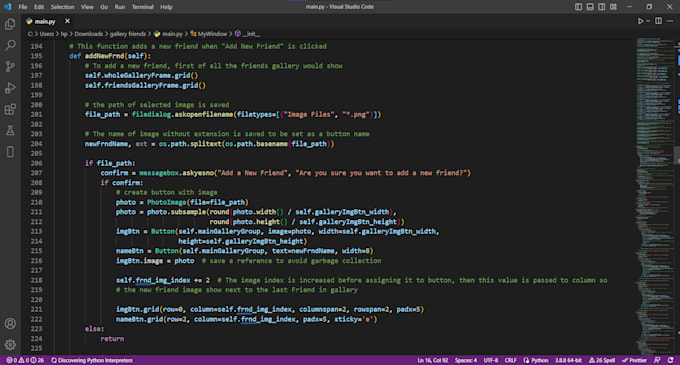Run the Python file with play icon

click(640, 21)
